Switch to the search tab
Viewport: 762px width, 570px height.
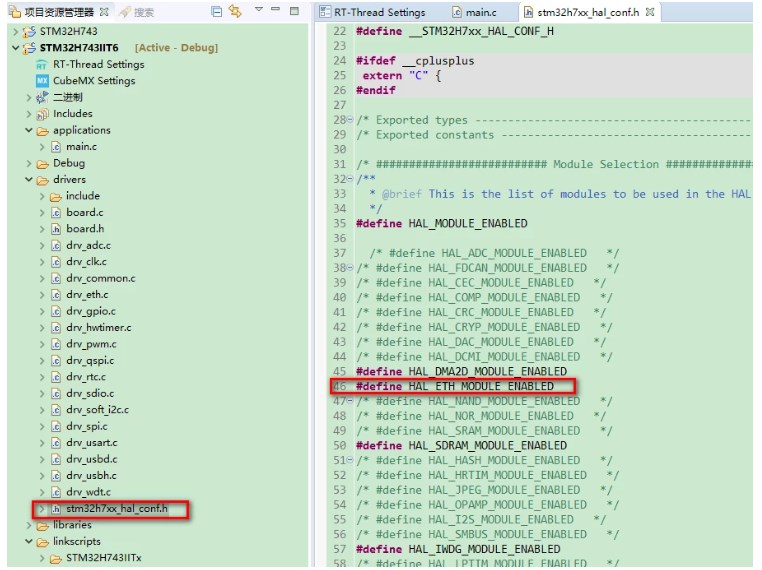138,12
